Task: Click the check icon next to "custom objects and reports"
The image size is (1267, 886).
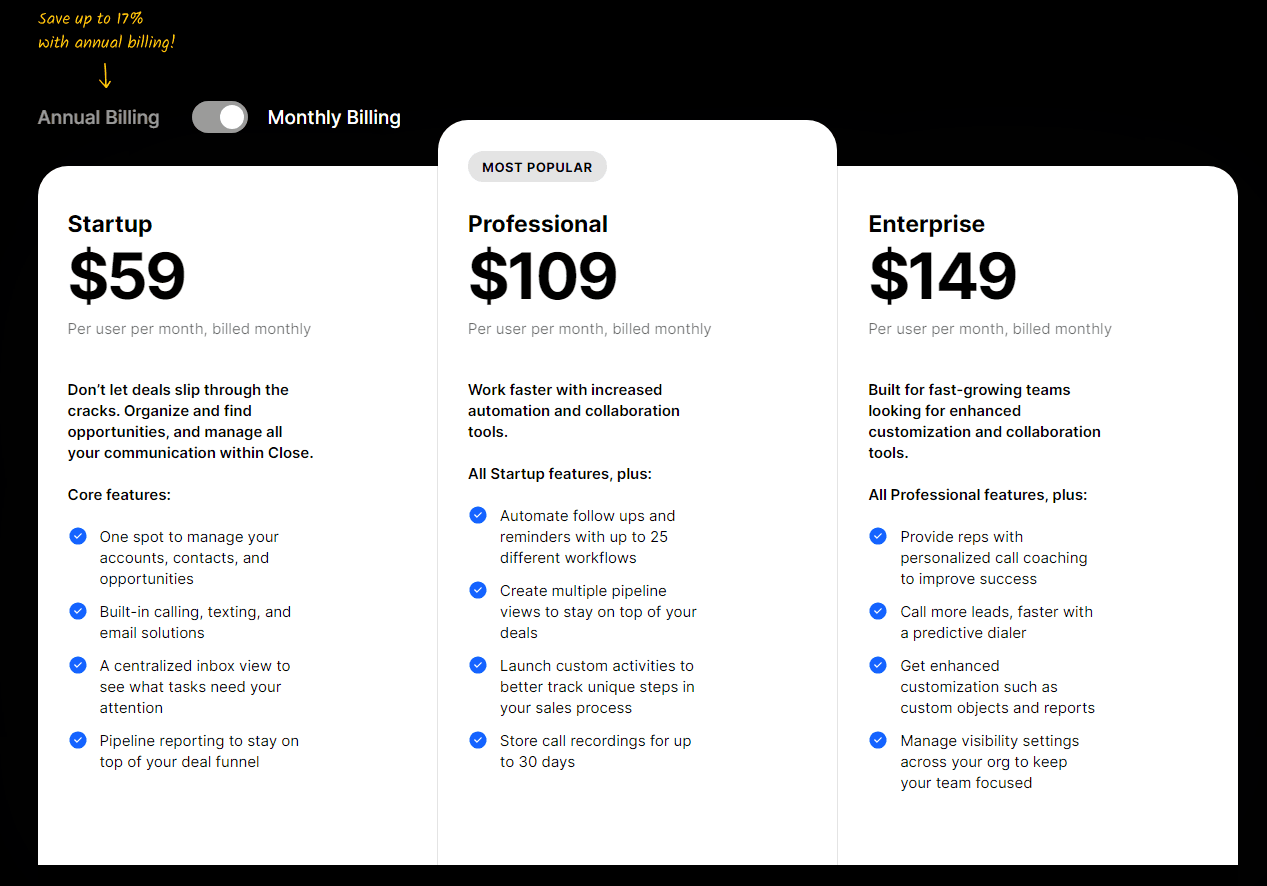Action: [878, 664]
